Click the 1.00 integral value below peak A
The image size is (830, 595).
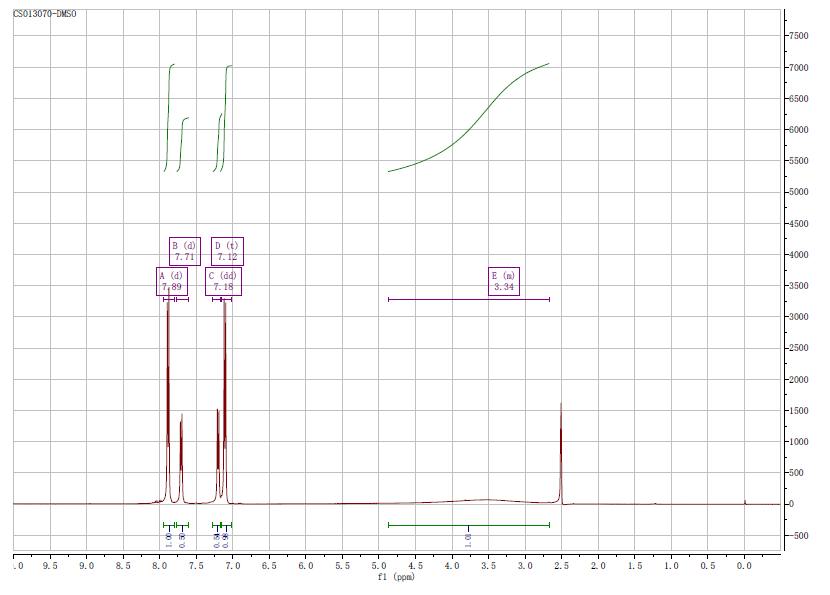168,540
